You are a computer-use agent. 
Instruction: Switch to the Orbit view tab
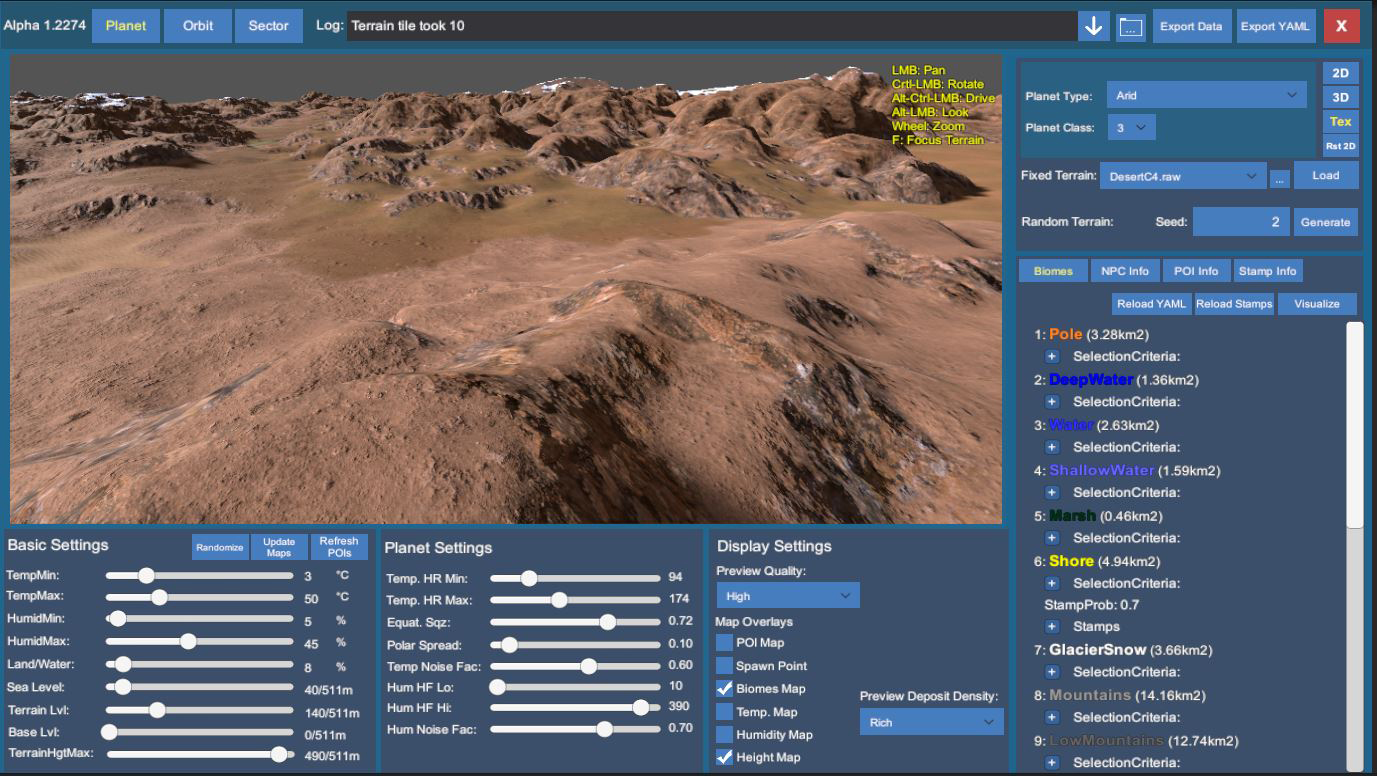tap(198, 26)
